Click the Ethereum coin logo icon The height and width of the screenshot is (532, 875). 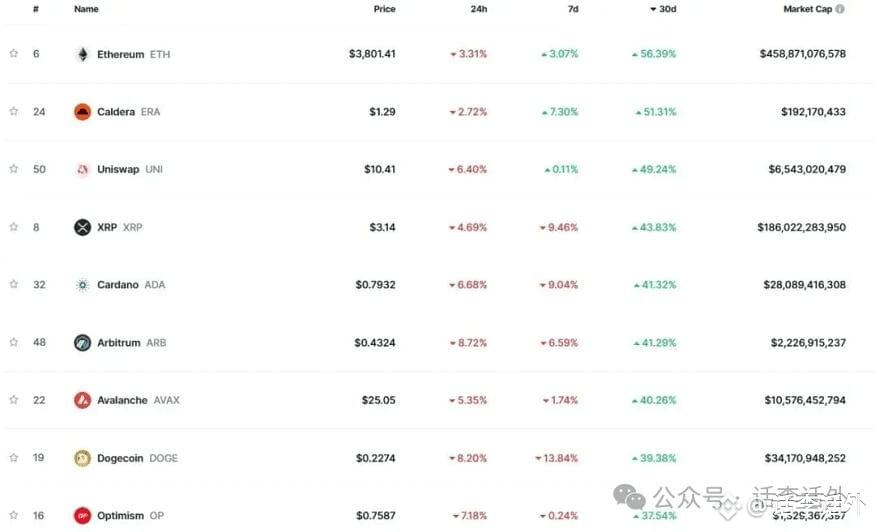click(83, 54)
